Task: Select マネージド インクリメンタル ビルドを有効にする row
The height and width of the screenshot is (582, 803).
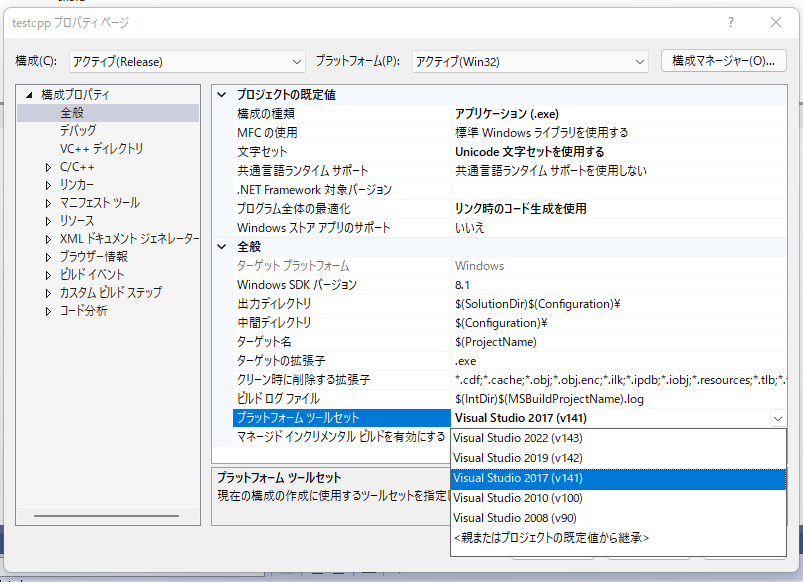Action: pos(342,436)
